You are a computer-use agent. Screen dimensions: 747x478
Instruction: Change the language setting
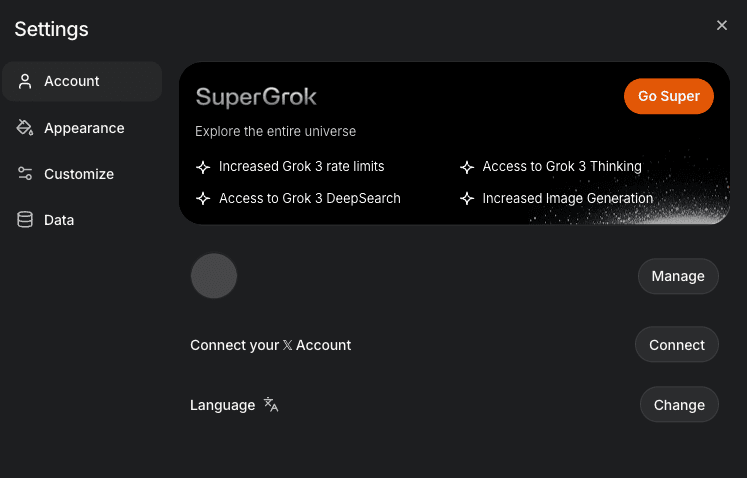(679, 405)
